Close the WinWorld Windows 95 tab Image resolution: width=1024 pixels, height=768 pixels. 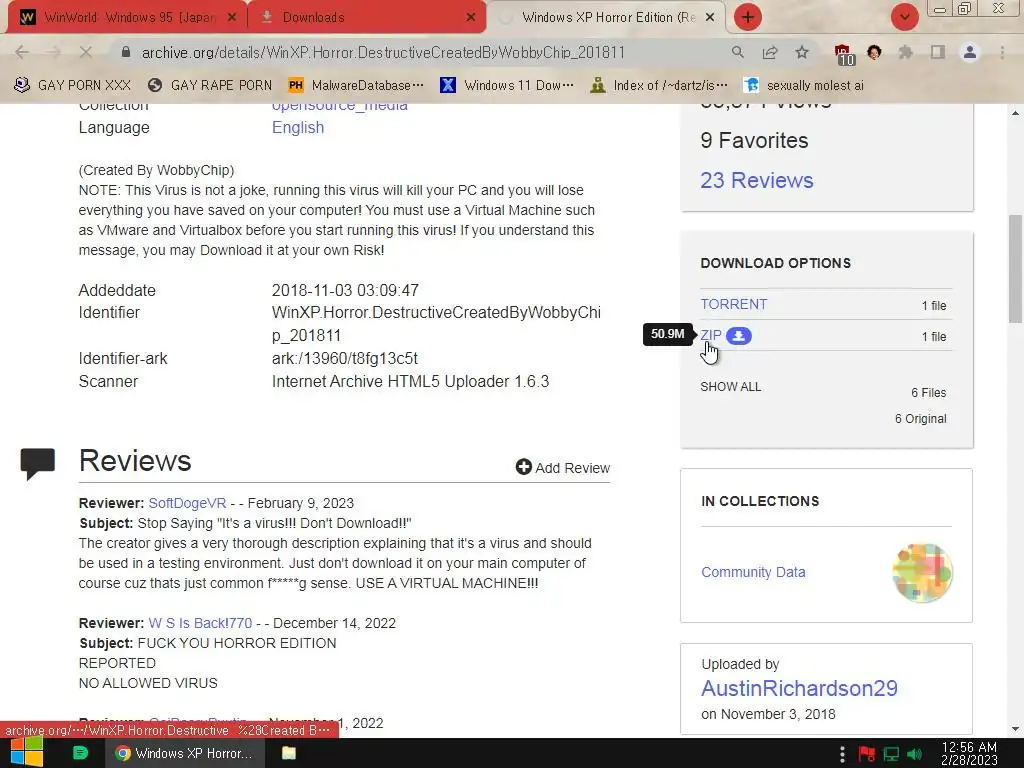coord(232,18)
